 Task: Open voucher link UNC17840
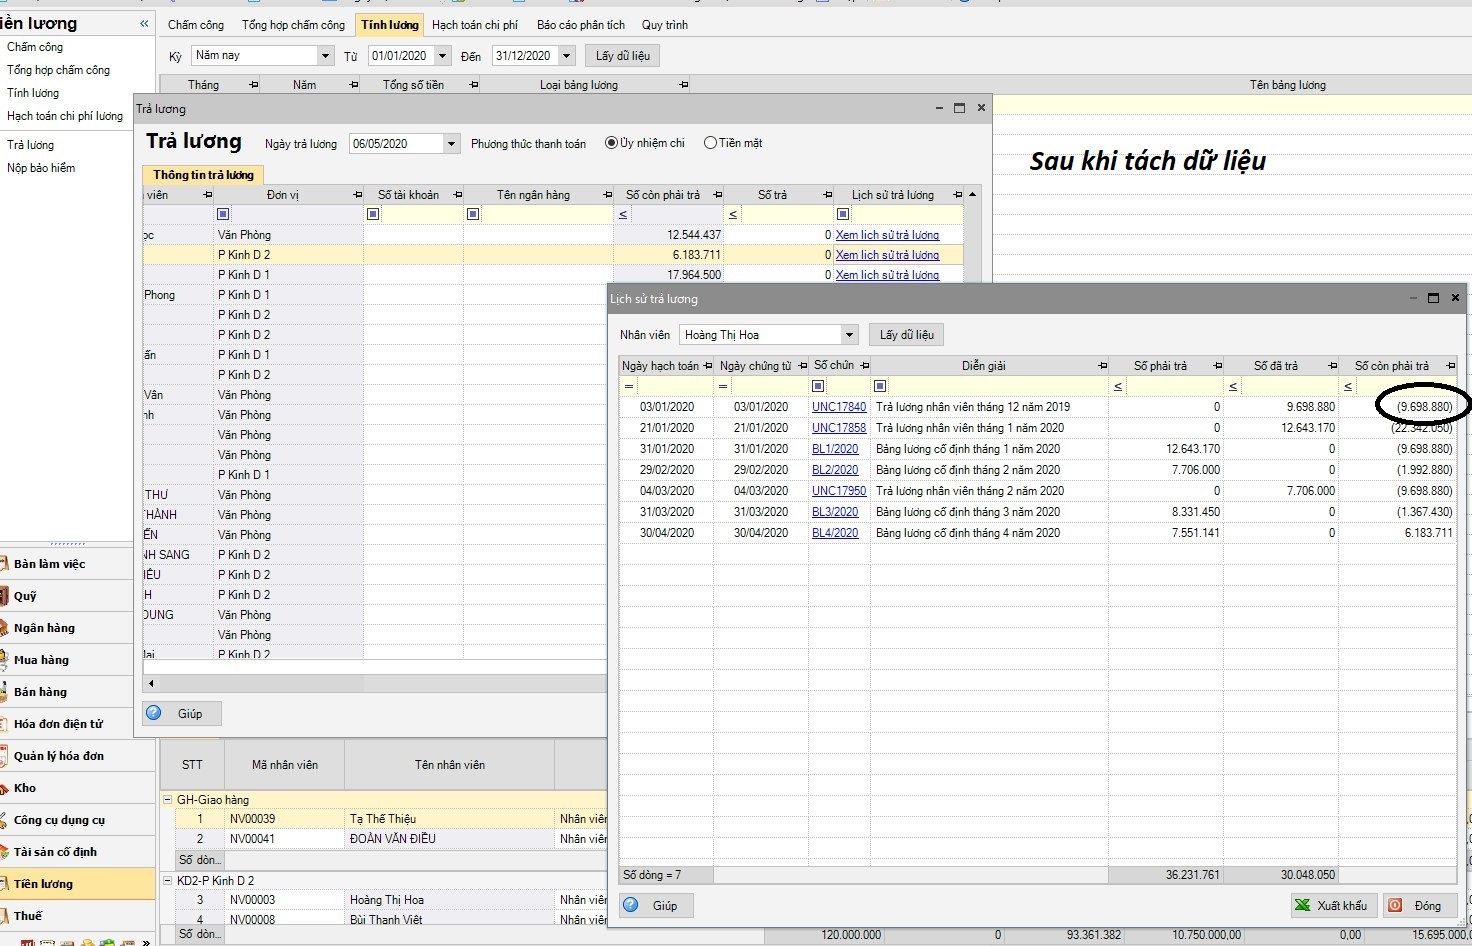pyautogui.click(x=838, y=407)
